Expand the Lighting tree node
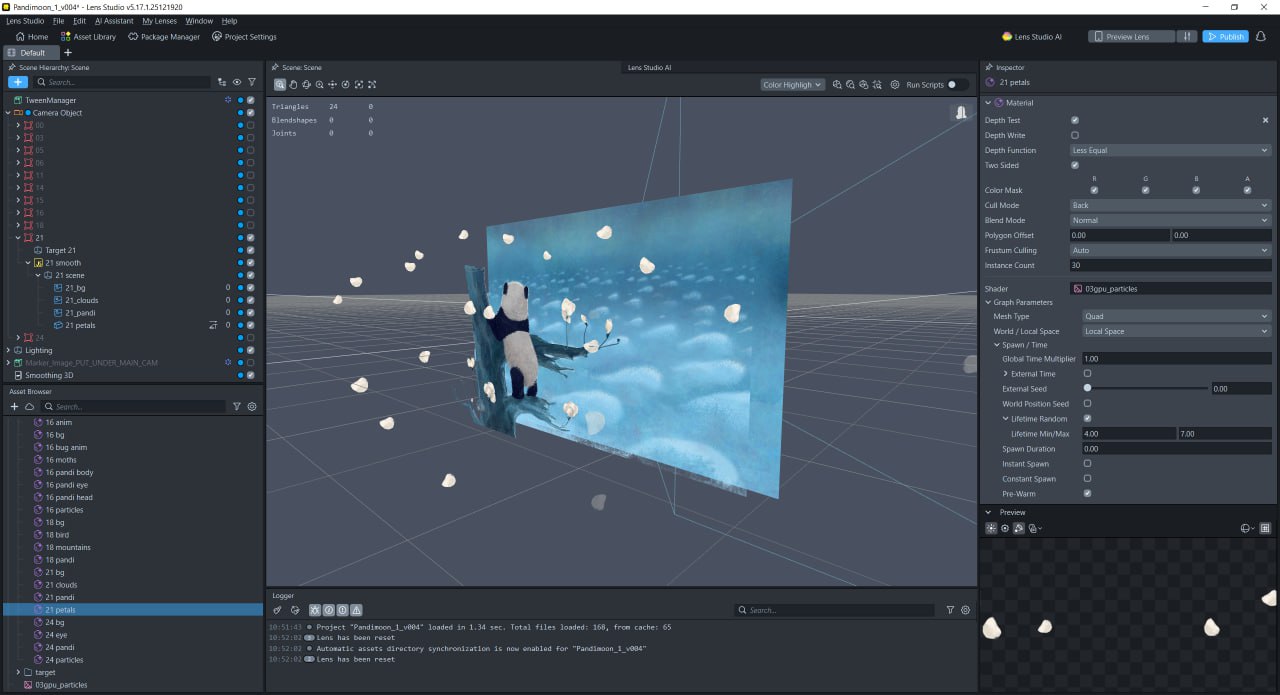1280x695 pixels. 8,351
